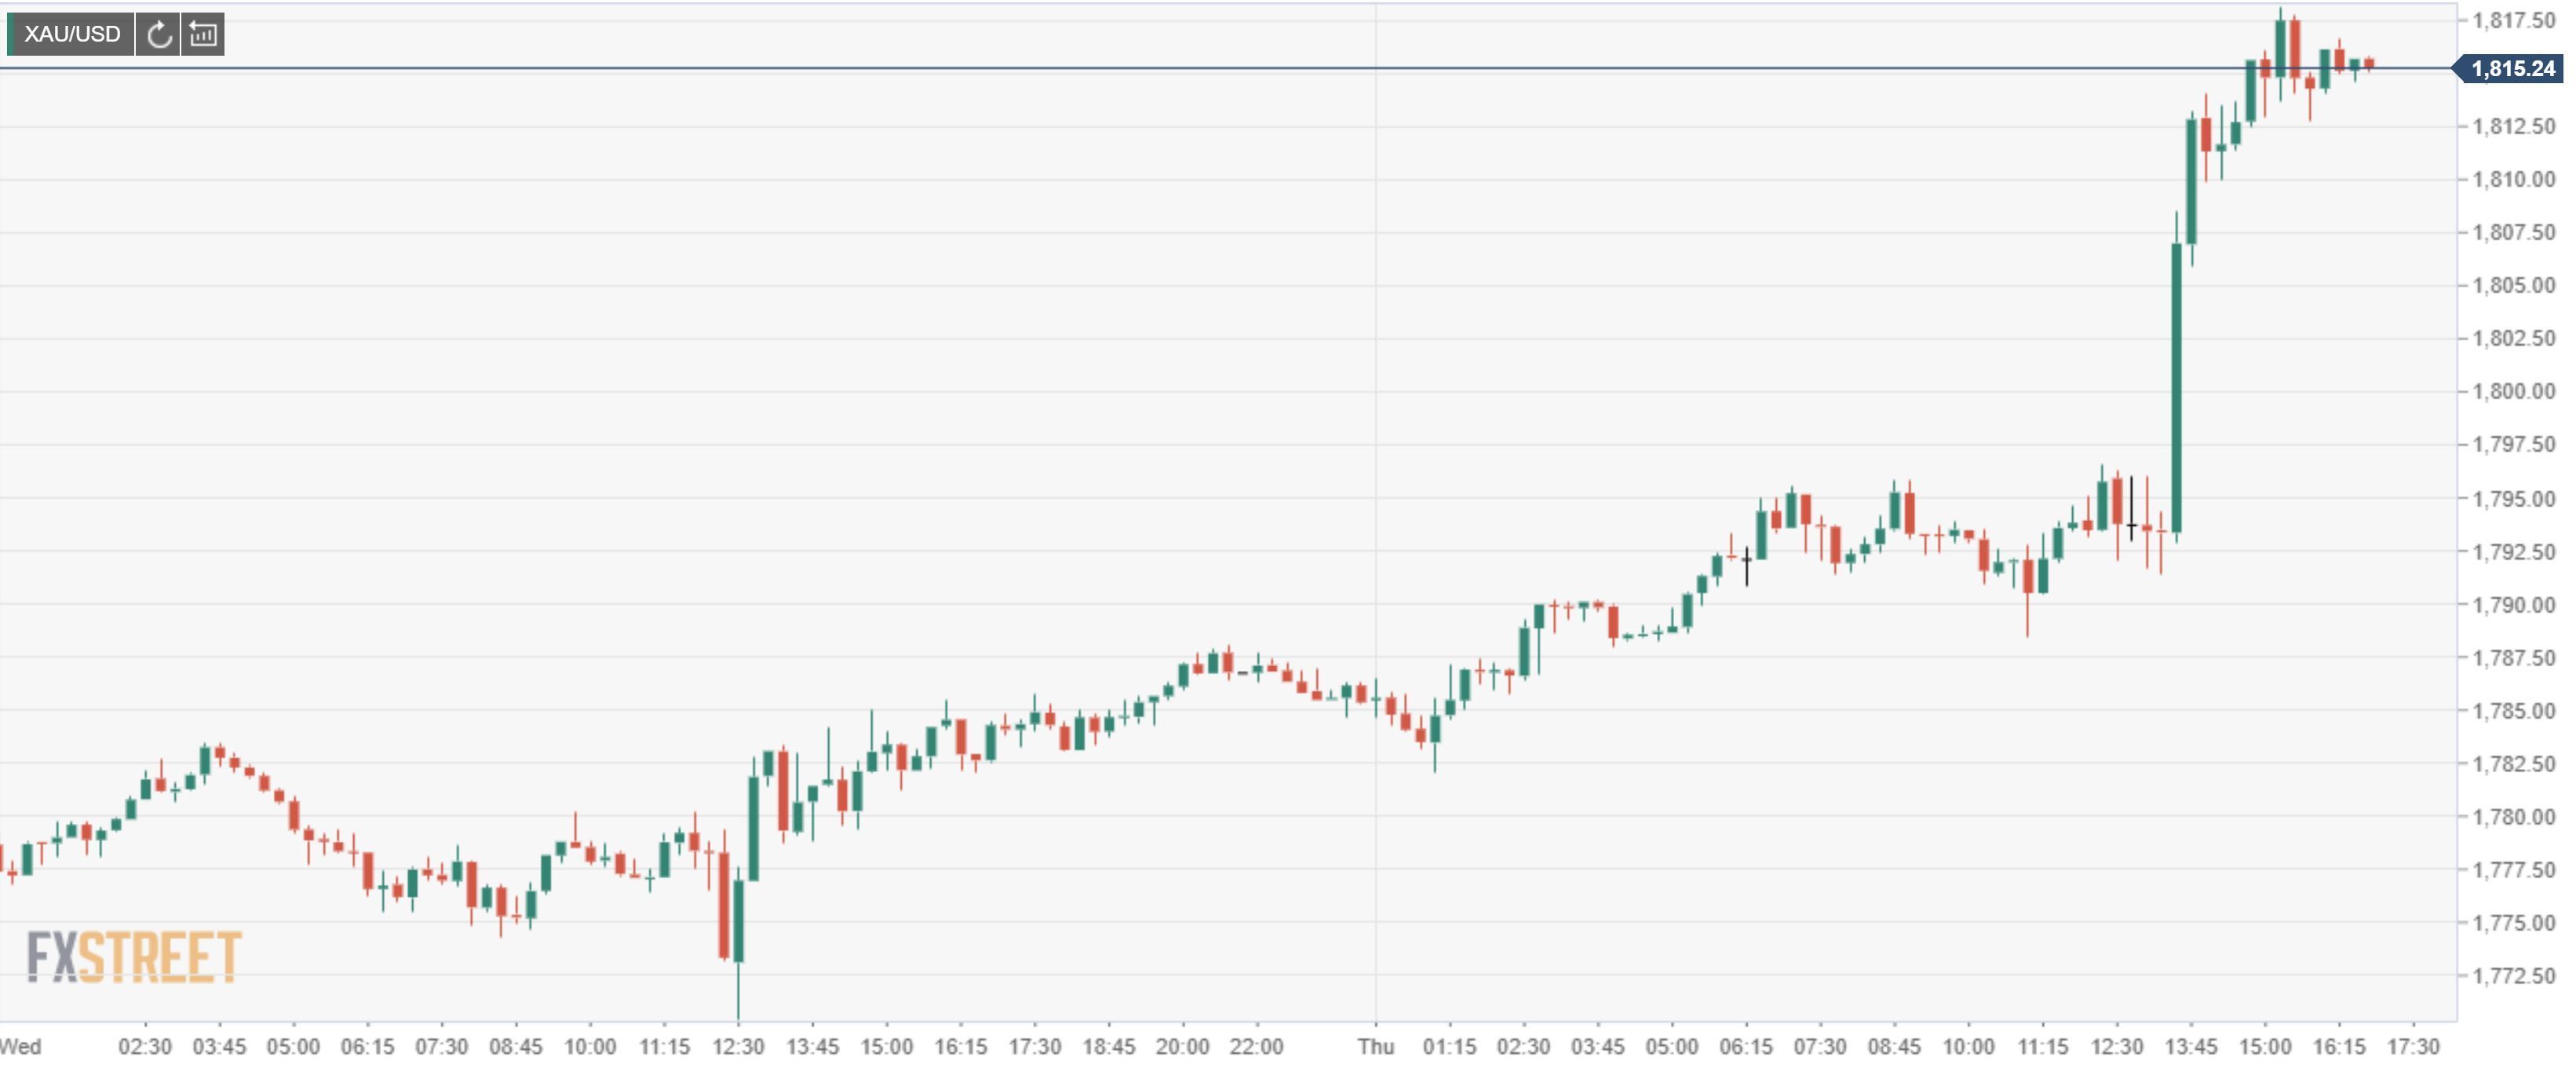Click the 1,785.00 price axis label
This screenshot has height=1086, width=2576.
(2513, 711)
